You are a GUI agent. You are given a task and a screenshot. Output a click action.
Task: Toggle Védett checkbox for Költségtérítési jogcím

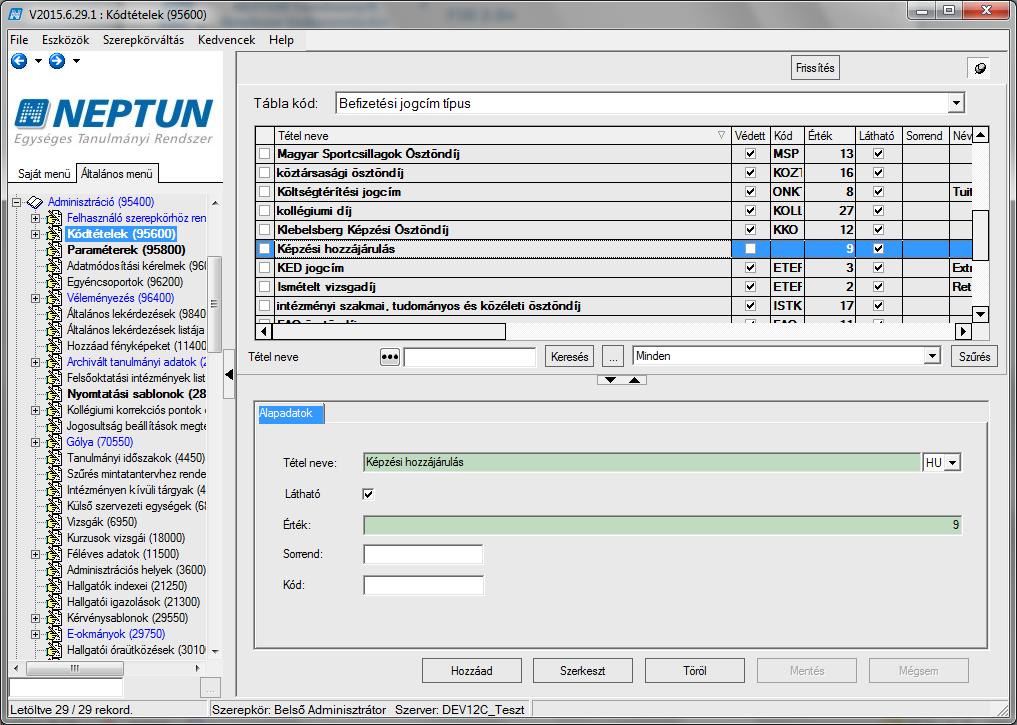click(750, 192)
